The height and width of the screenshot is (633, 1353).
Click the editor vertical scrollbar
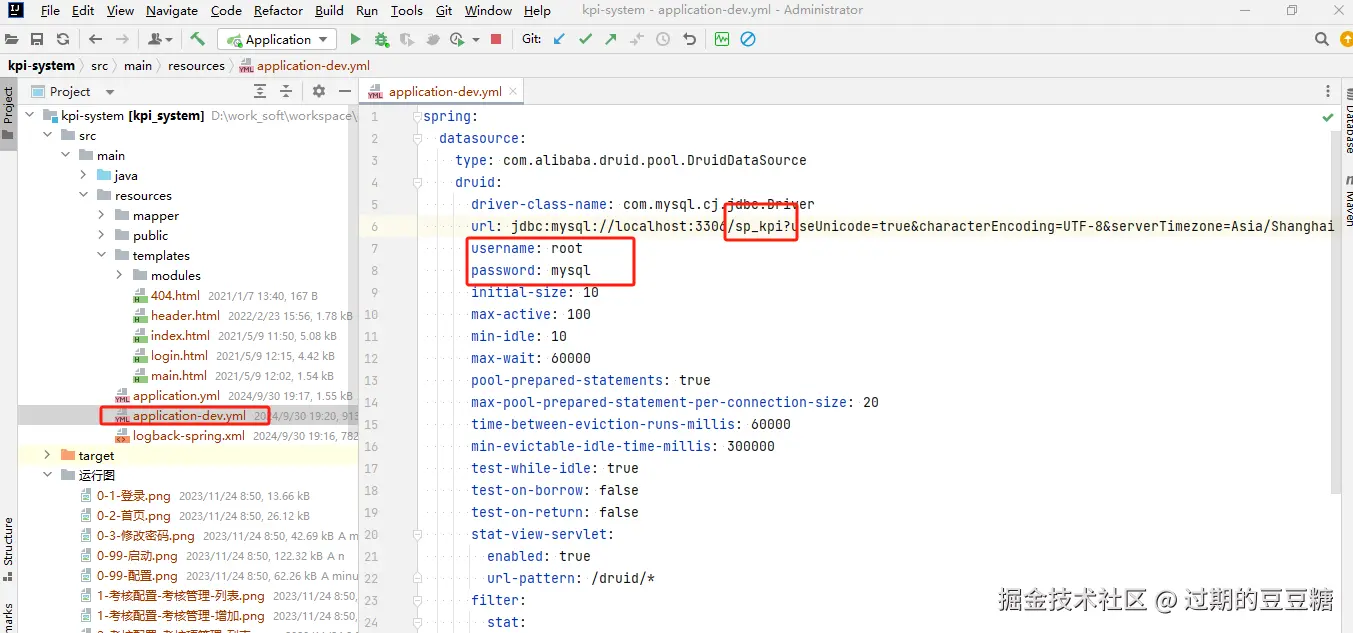click(1335, 310)
